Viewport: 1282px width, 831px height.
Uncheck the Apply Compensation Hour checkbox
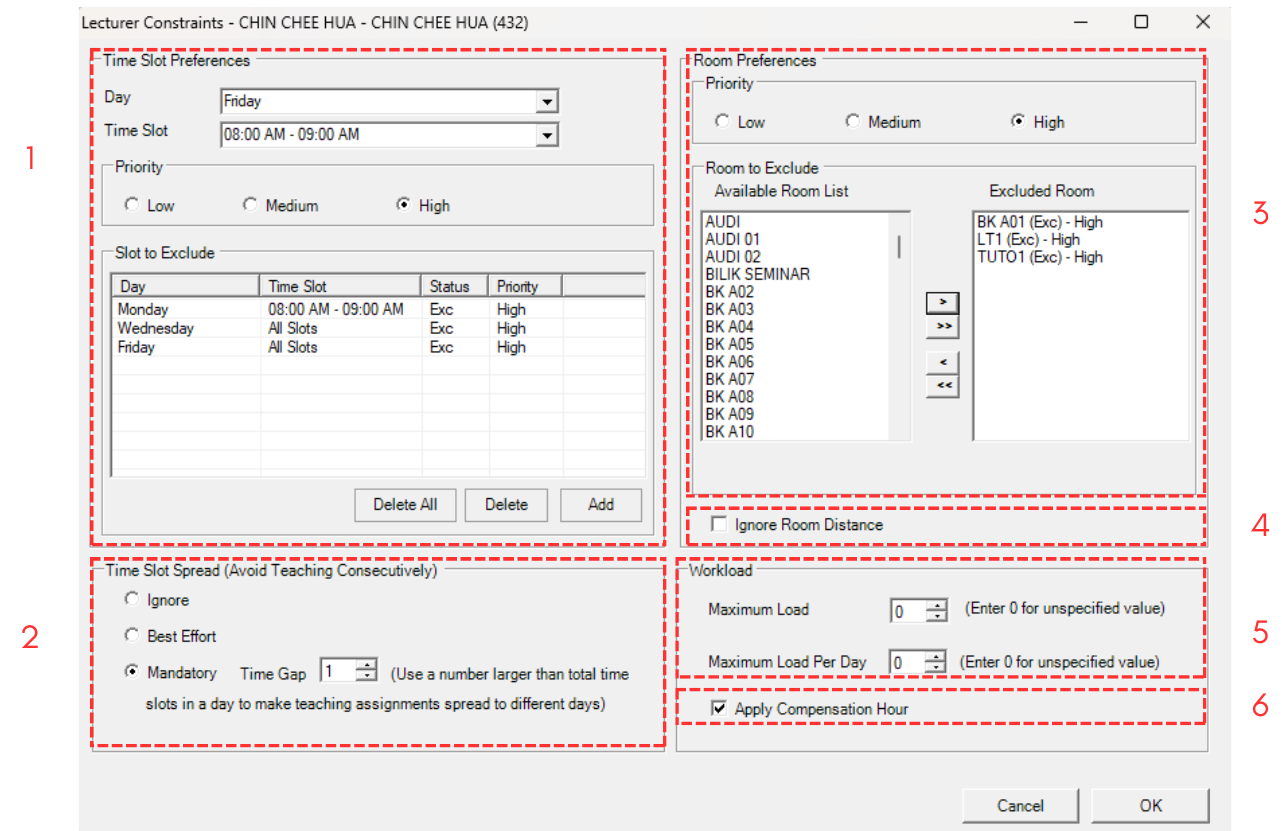click(x=719, y=708)
